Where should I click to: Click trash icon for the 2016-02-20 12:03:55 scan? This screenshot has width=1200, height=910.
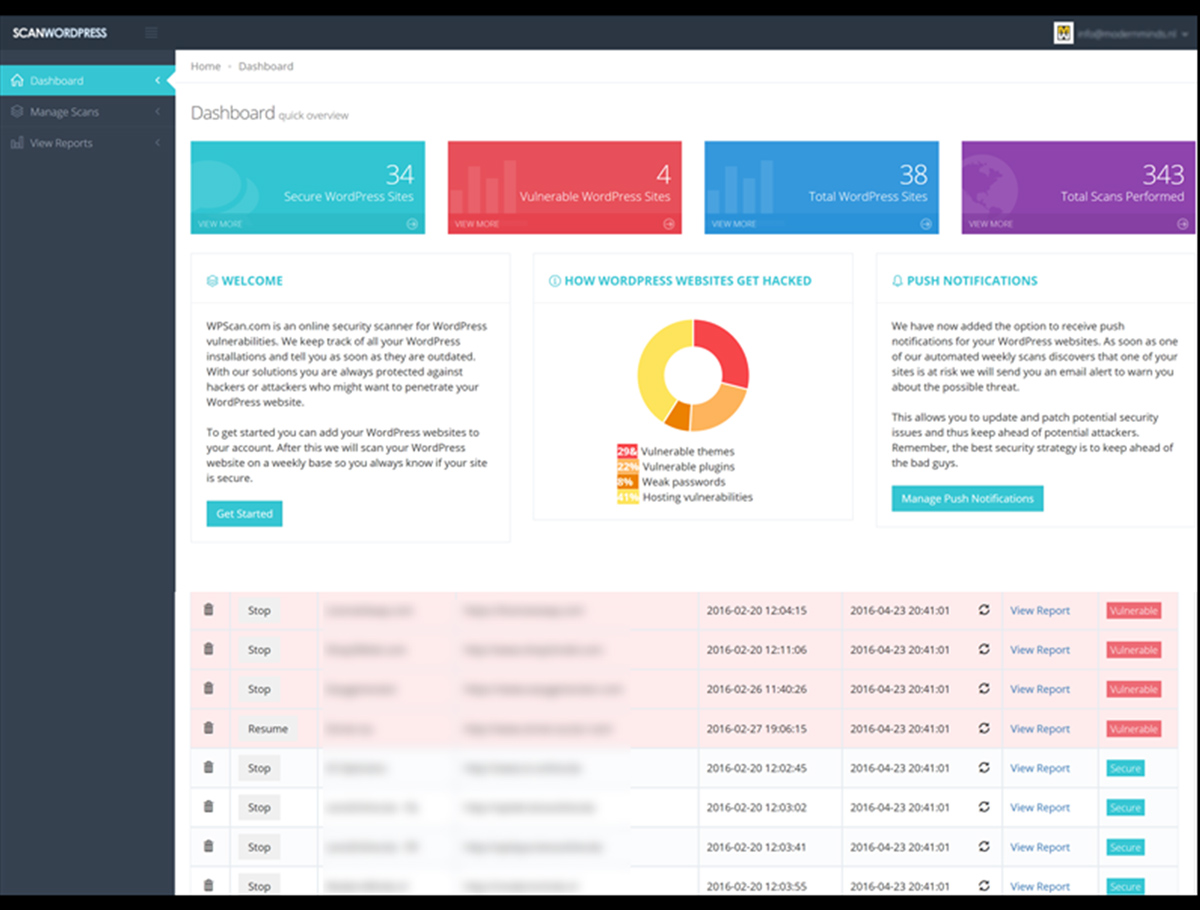209,885
